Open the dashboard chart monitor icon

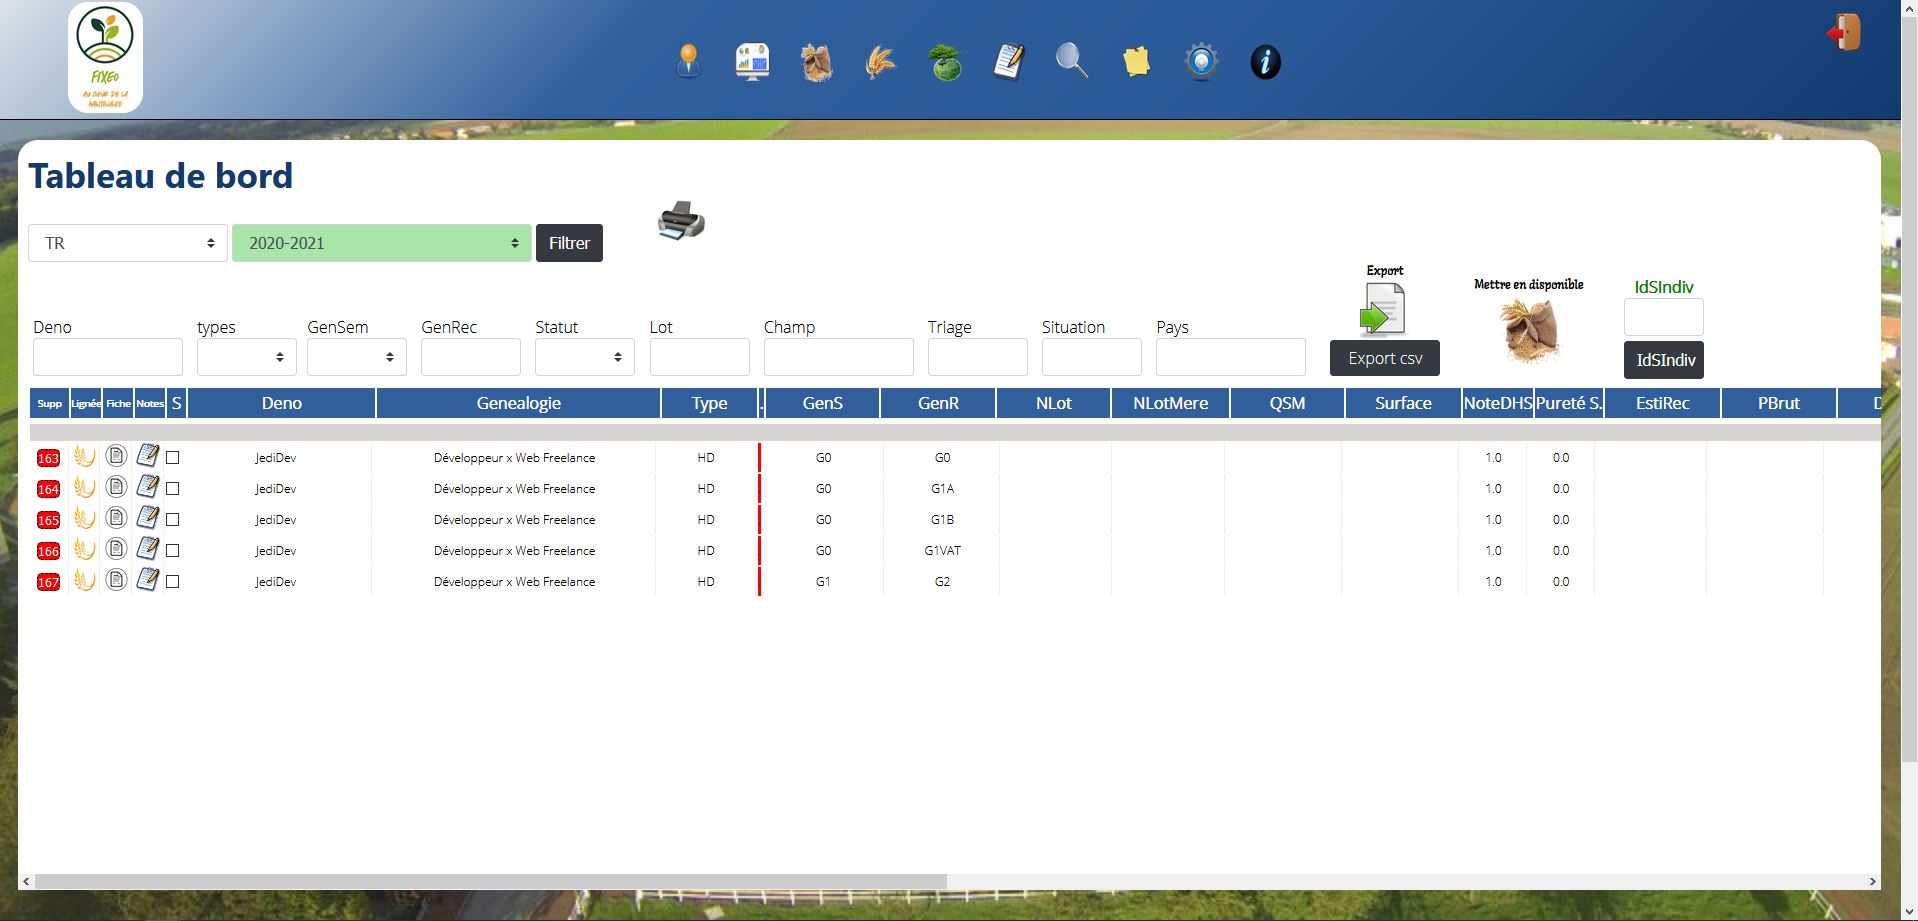click(752, 62)
